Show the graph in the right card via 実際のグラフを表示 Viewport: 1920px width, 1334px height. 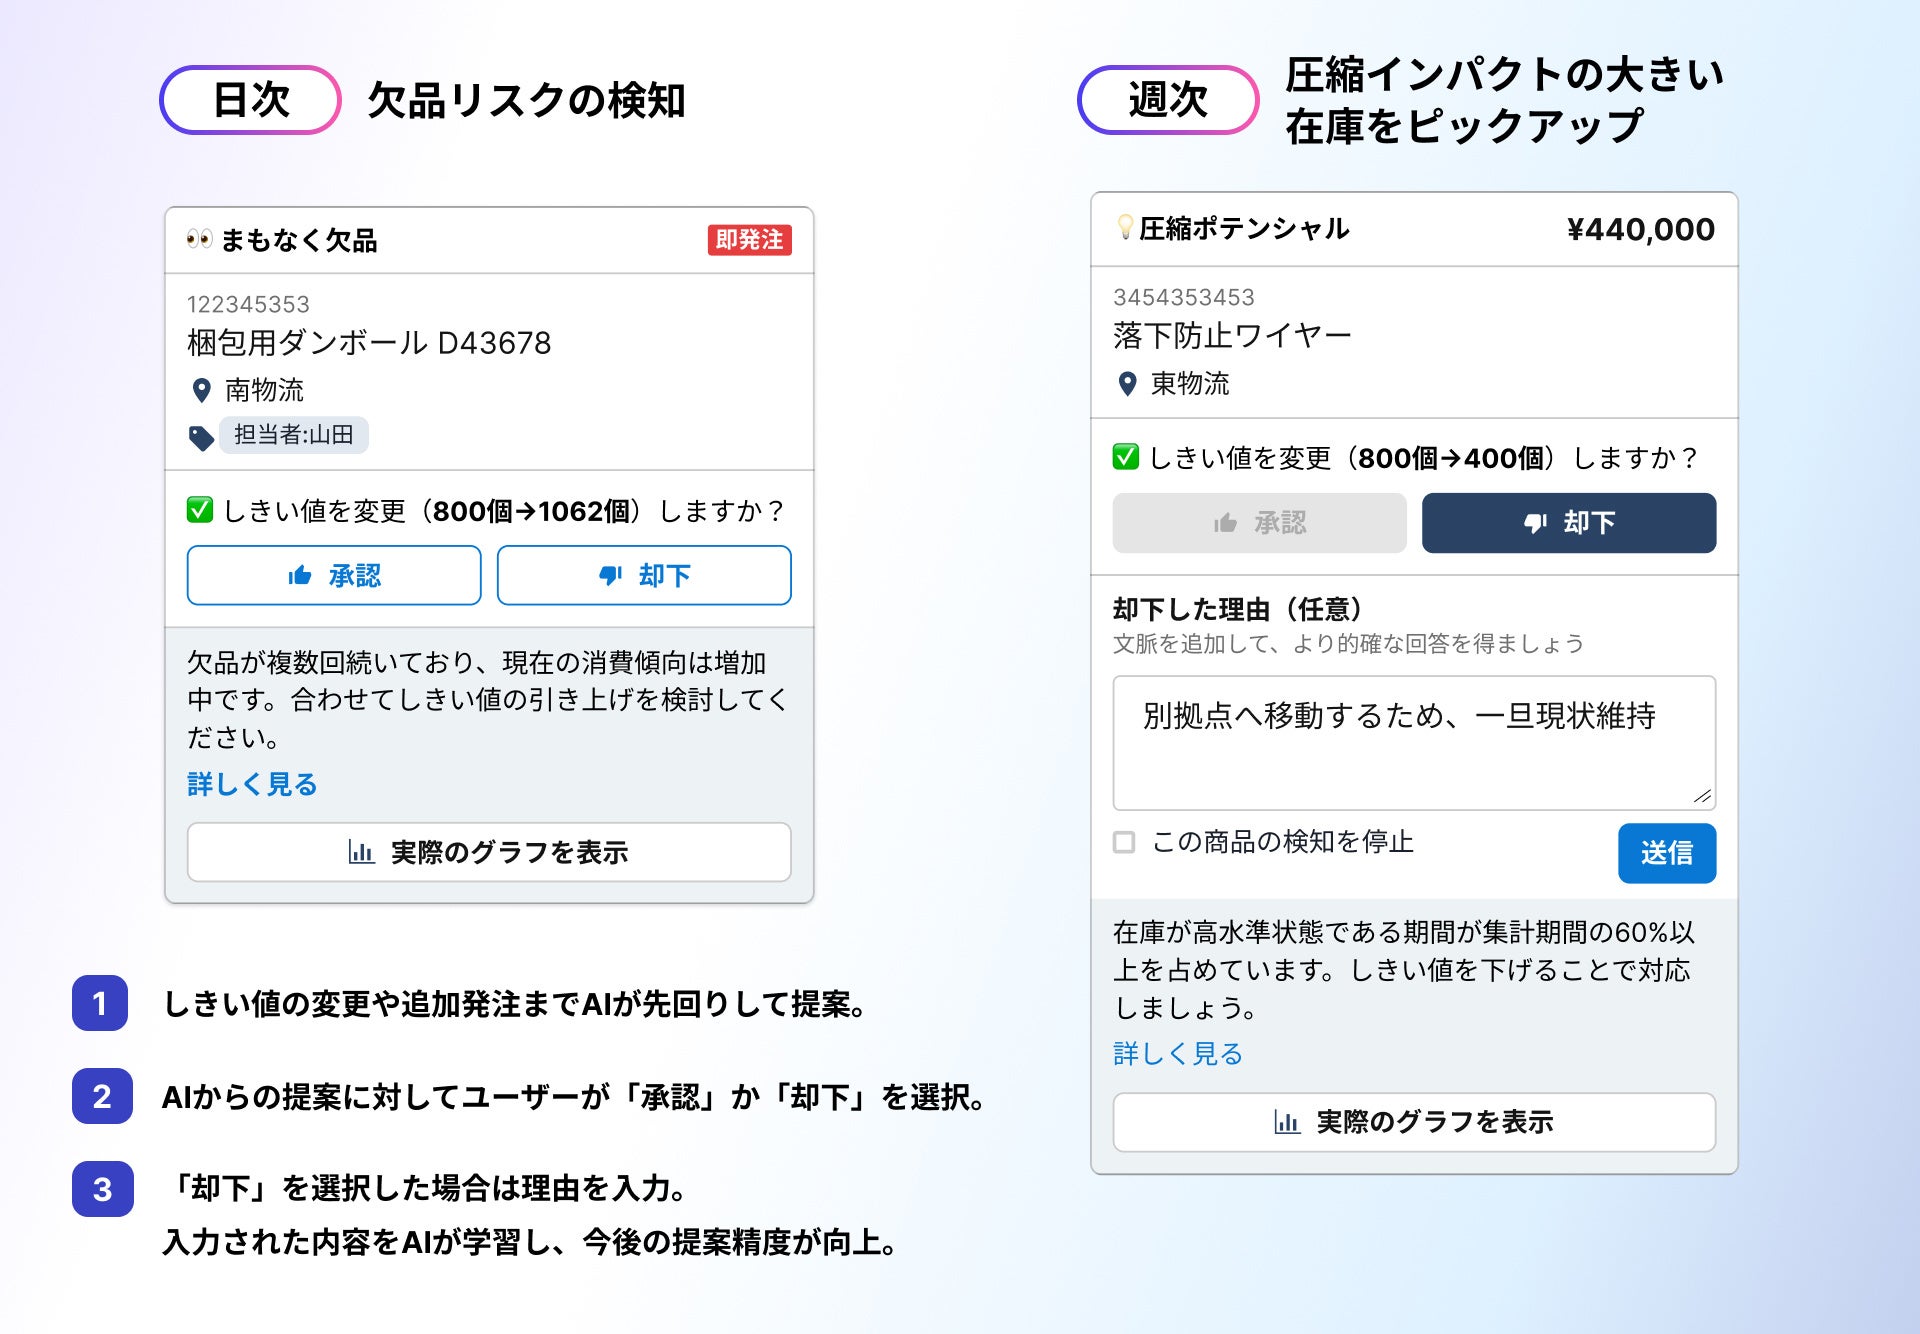[1413, 1122]
